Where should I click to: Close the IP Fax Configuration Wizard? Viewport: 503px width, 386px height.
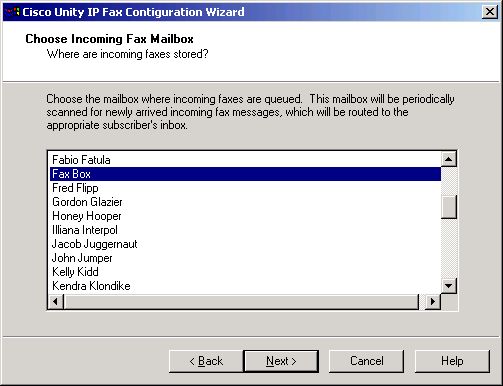pyautogui.click(x=490, y=12)
